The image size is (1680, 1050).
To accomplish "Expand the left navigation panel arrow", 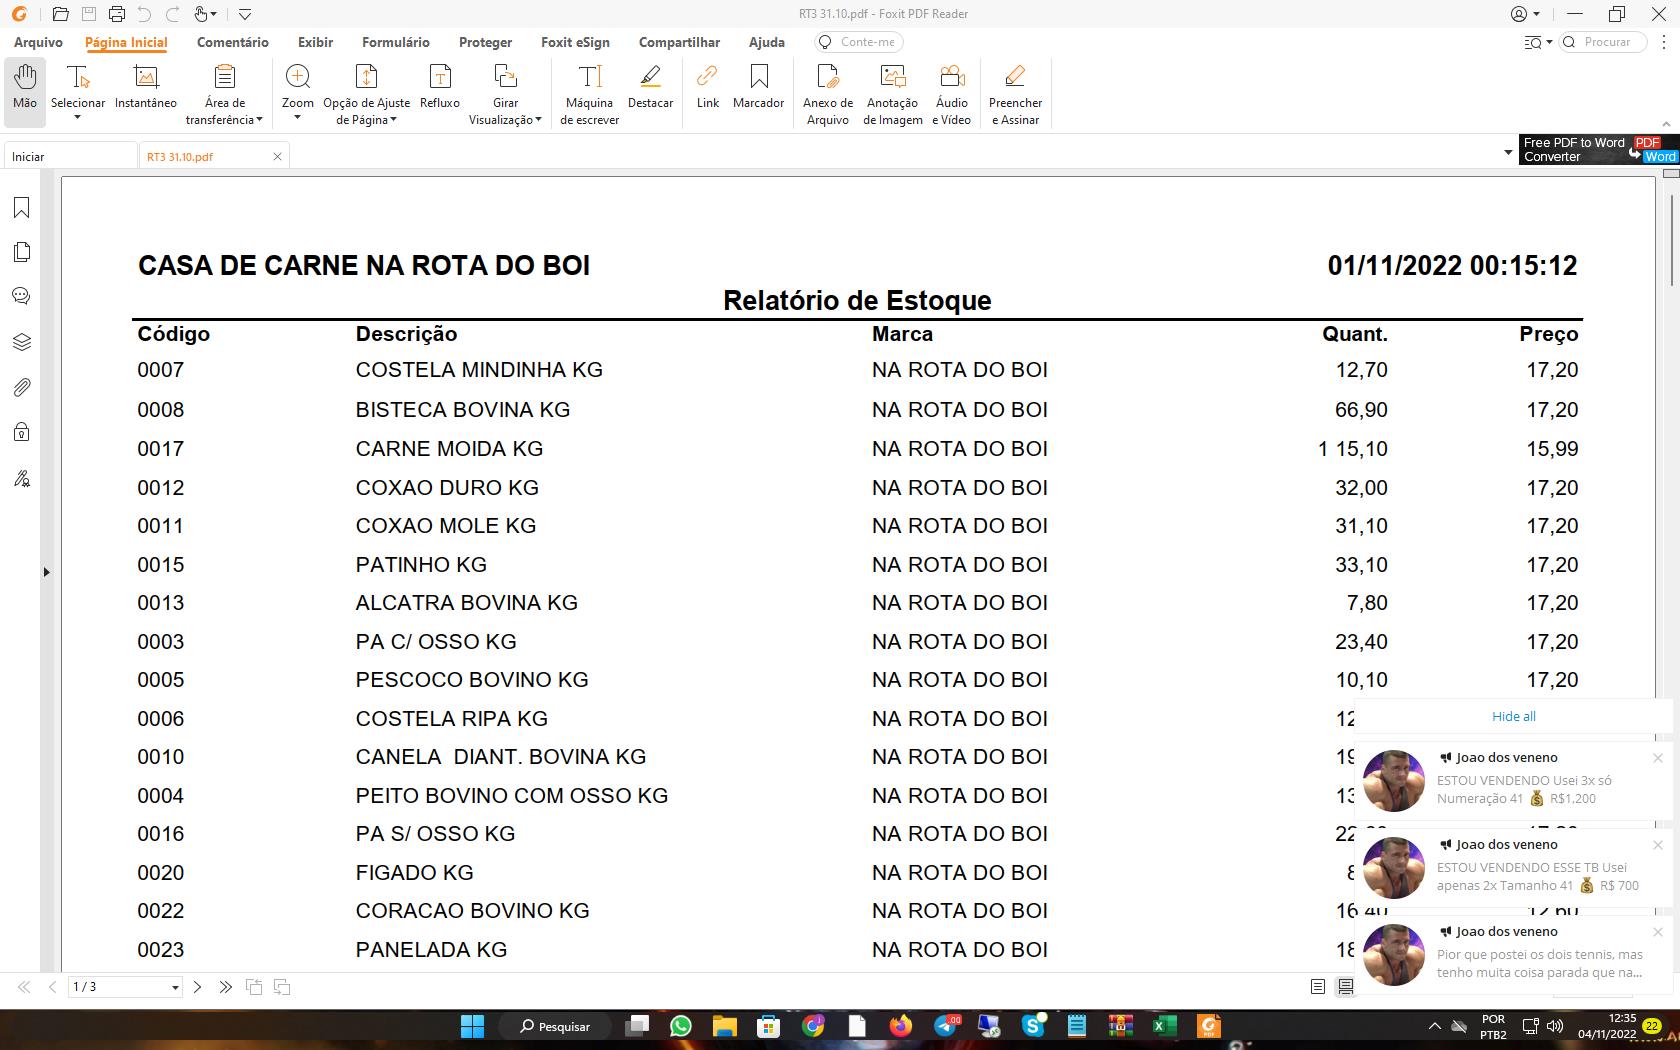I will pyautogui.click(x=46, y=572).
